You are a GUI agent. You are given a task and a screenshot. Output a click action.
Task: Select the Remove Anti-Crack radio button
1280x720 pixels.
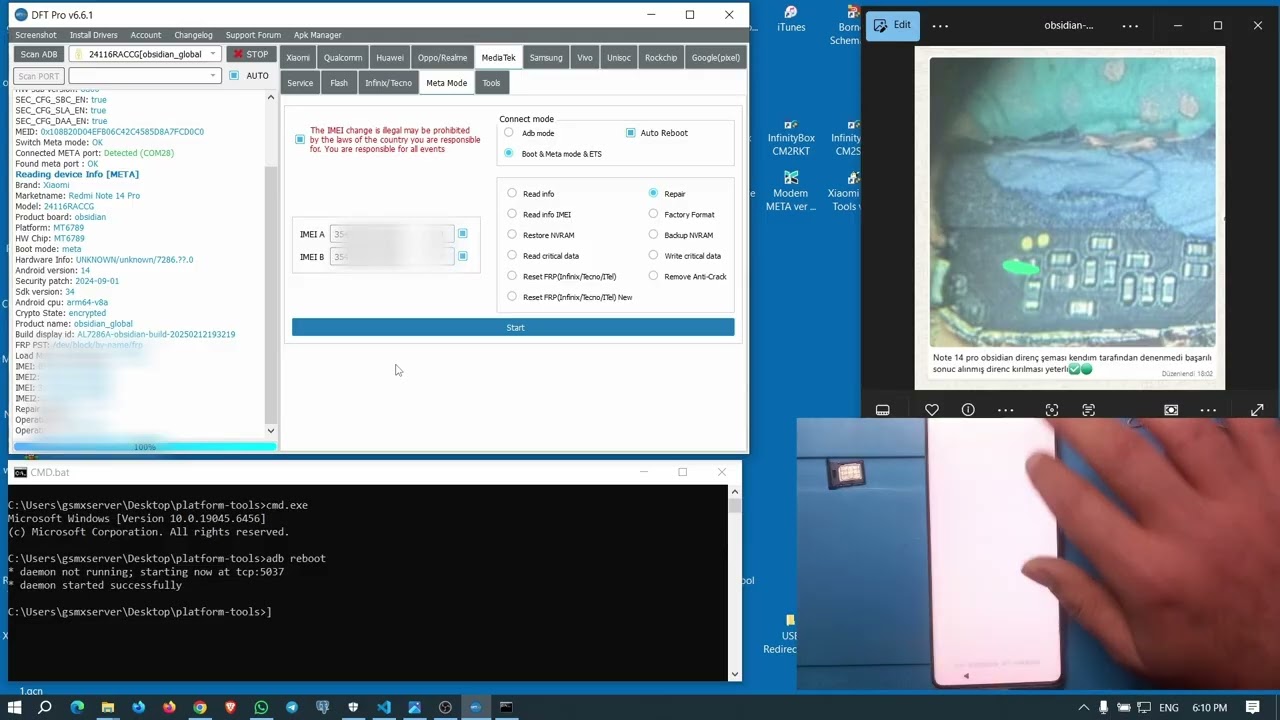pos(653,276)
